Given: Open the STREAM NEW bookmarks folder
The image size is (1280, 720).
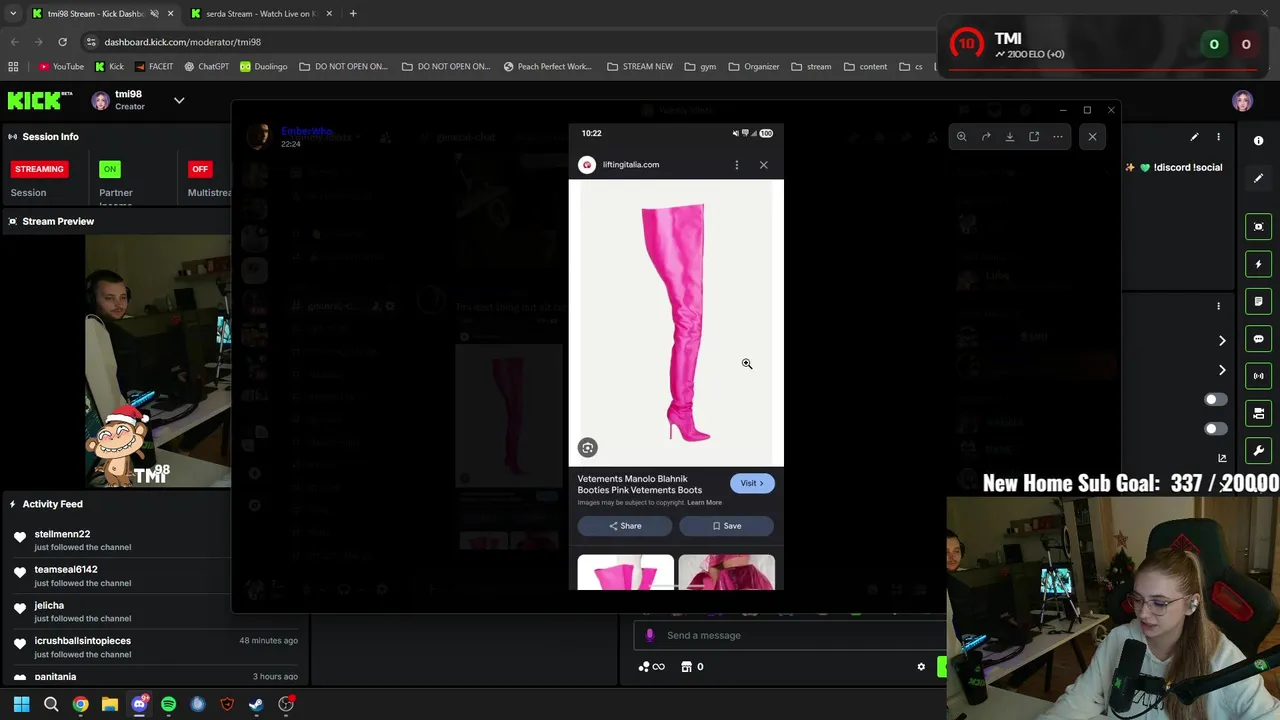Looking at the screenshot, I should tap(640, 67).
